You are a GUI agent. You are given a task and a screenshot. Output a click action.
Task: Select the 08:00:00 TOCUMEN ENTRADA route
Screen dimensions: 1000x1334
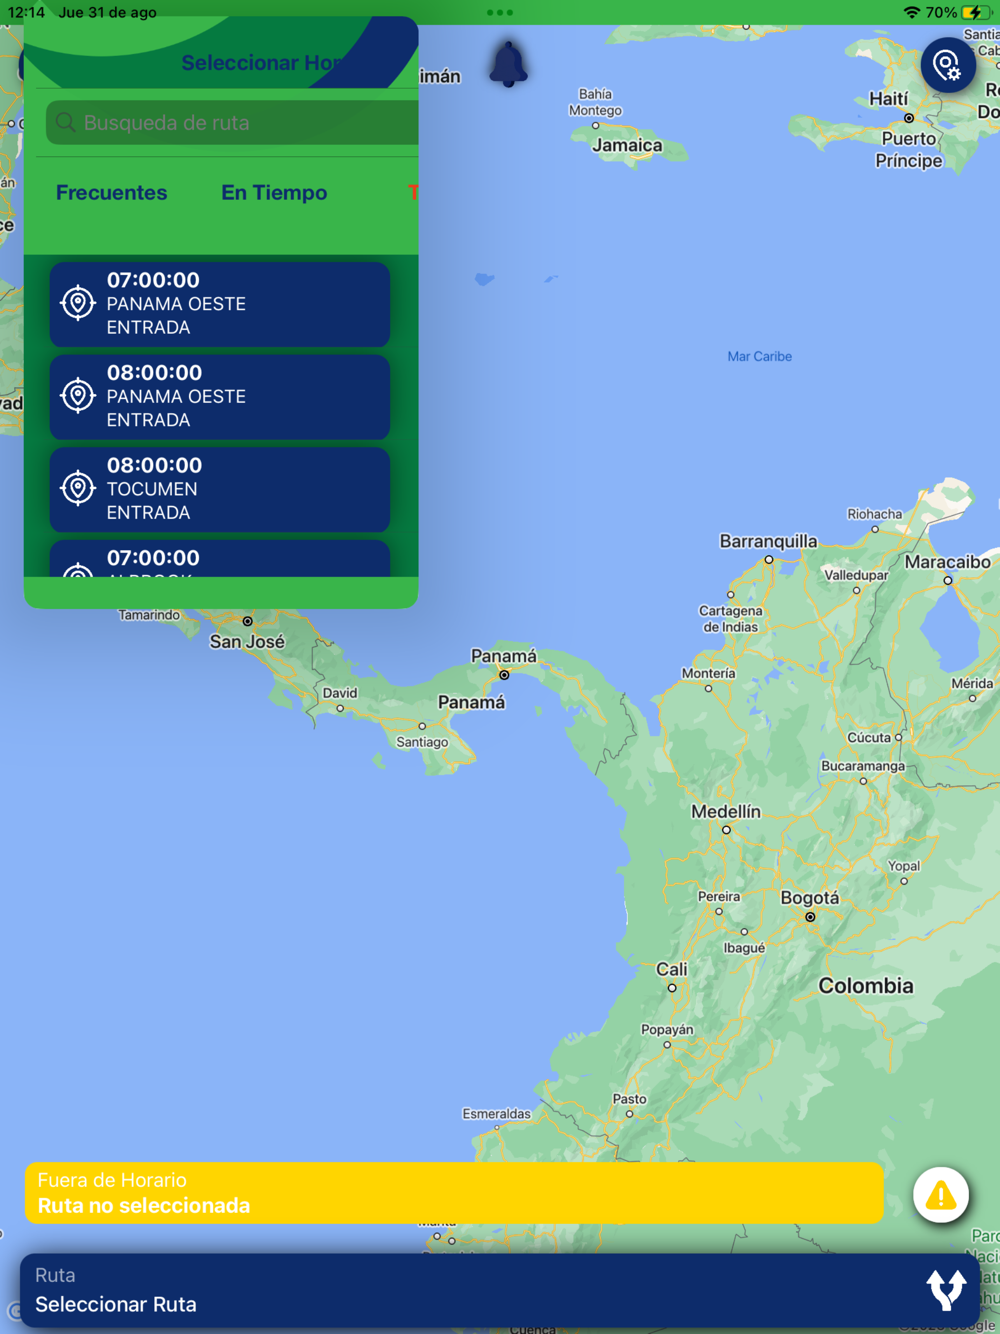click(x=220, y=489)
